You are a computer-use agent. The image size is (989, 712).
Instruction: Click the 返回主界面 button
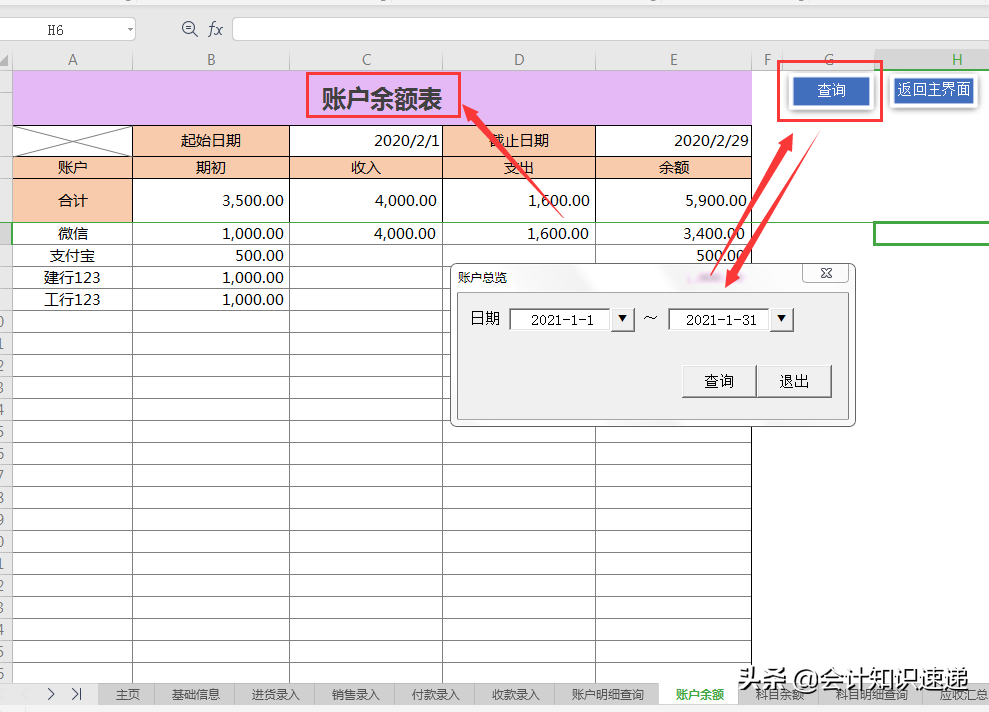click(x=934, y=90)
